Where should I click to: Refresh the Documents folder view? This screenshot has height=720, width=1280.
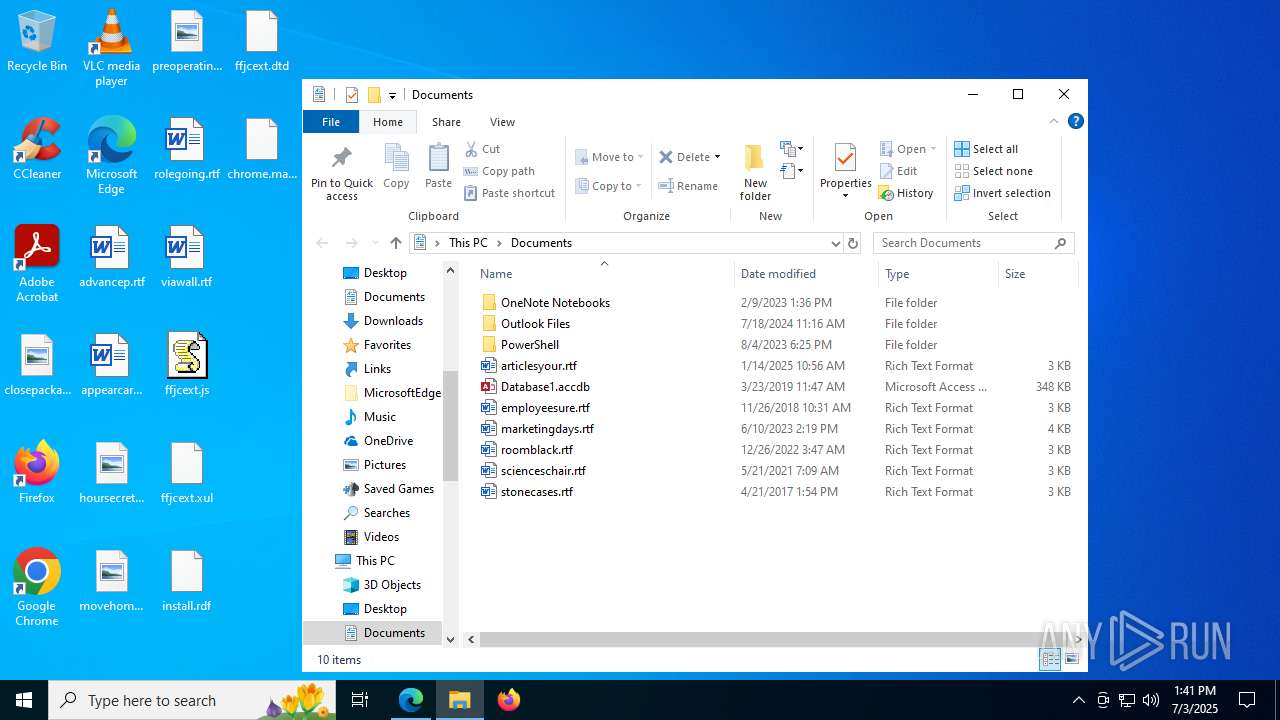coord(853,243)
